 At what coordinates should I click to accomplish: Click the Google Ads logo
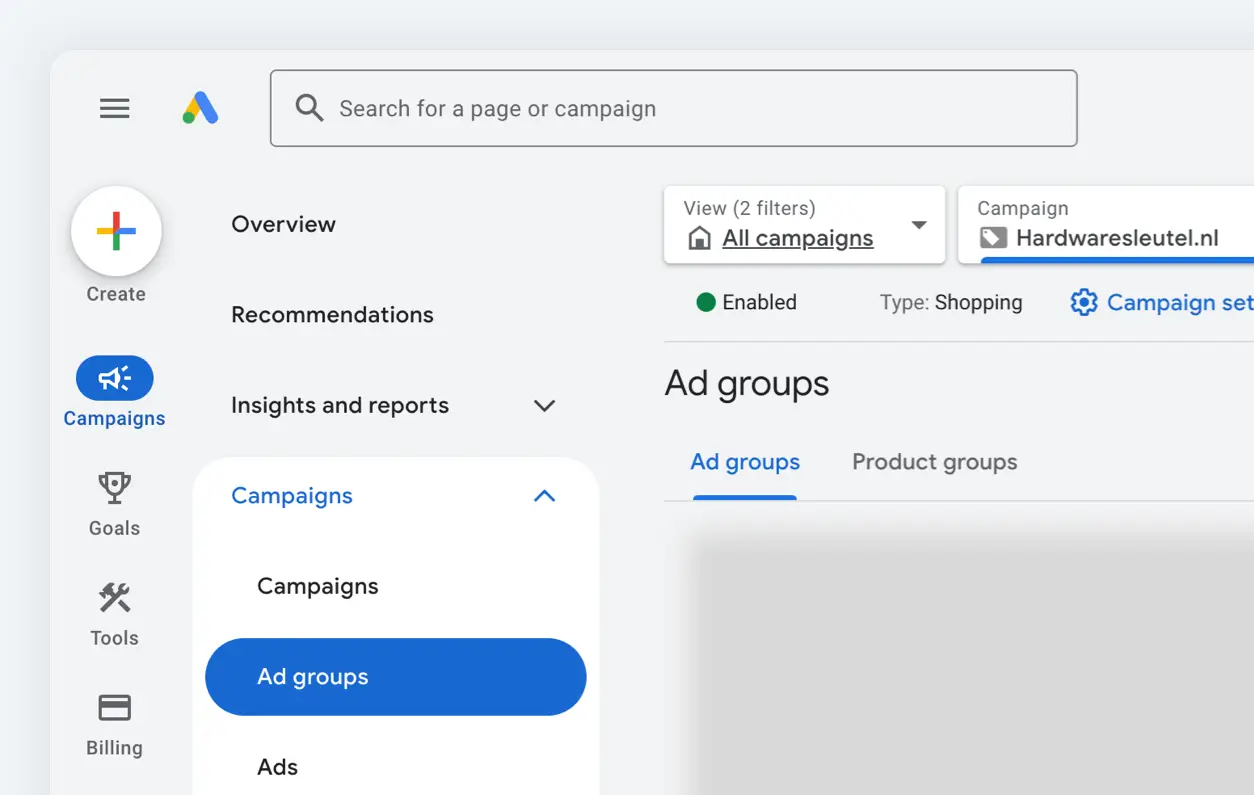[200, 108]
